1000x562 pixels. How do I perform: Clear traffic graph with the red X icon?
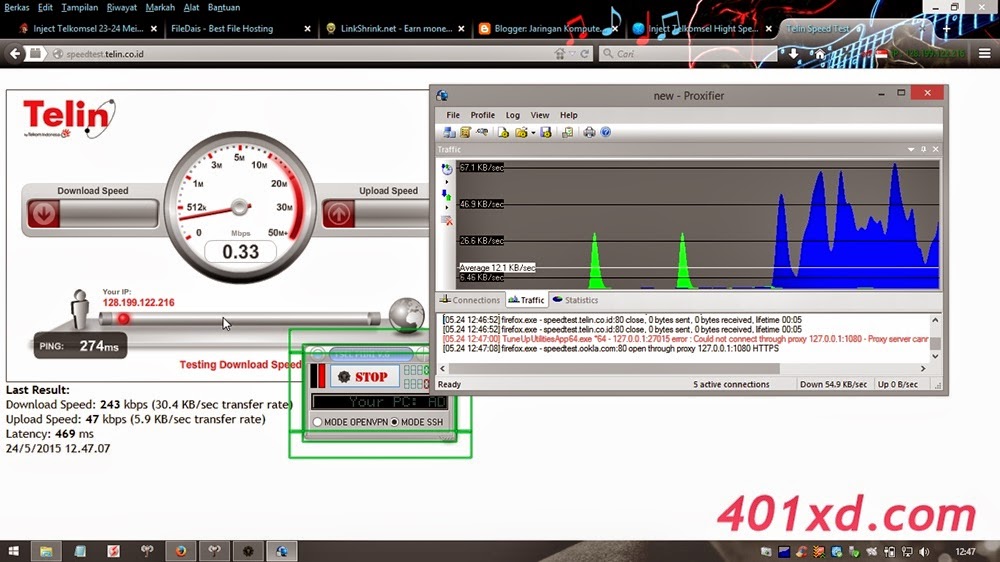coord(447,220)
